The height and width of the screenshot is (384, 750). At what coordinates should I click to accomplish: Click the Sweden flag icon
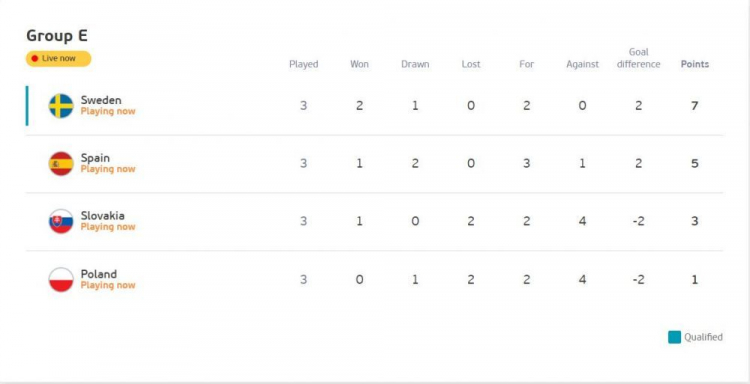[x=61, y=106]
